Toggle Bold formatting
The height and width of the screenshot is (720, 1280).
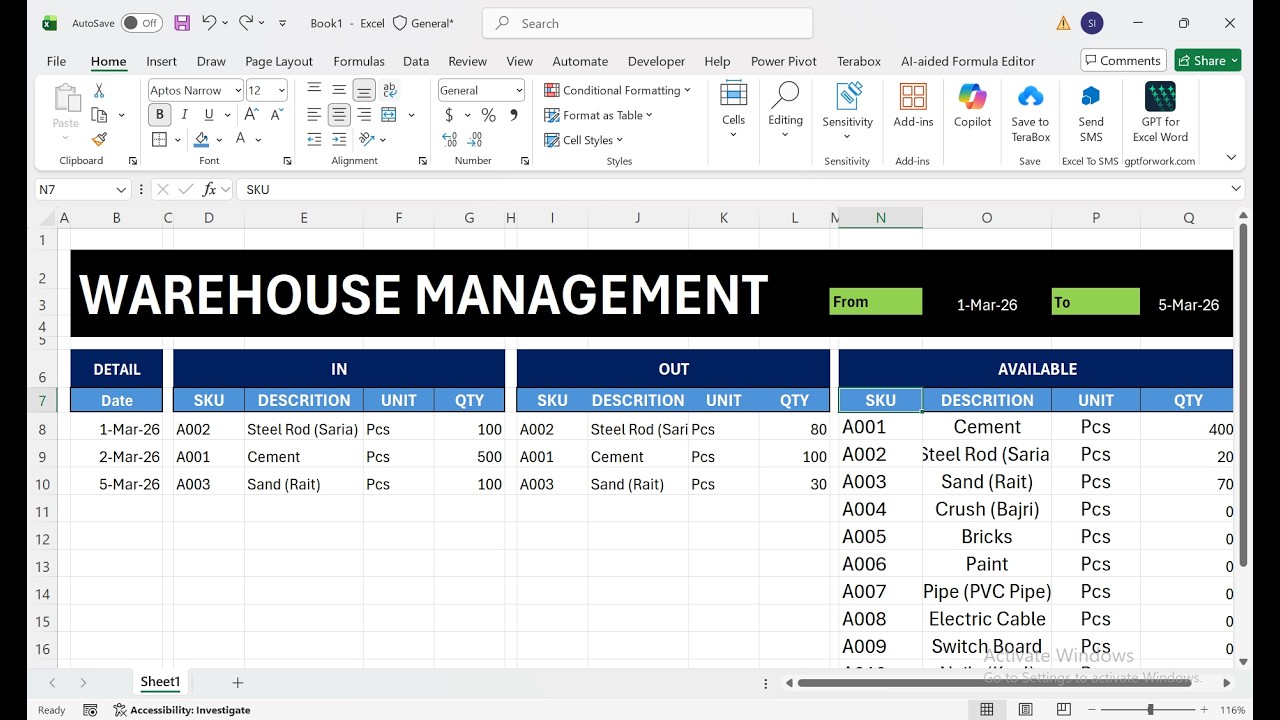(159, 115)
